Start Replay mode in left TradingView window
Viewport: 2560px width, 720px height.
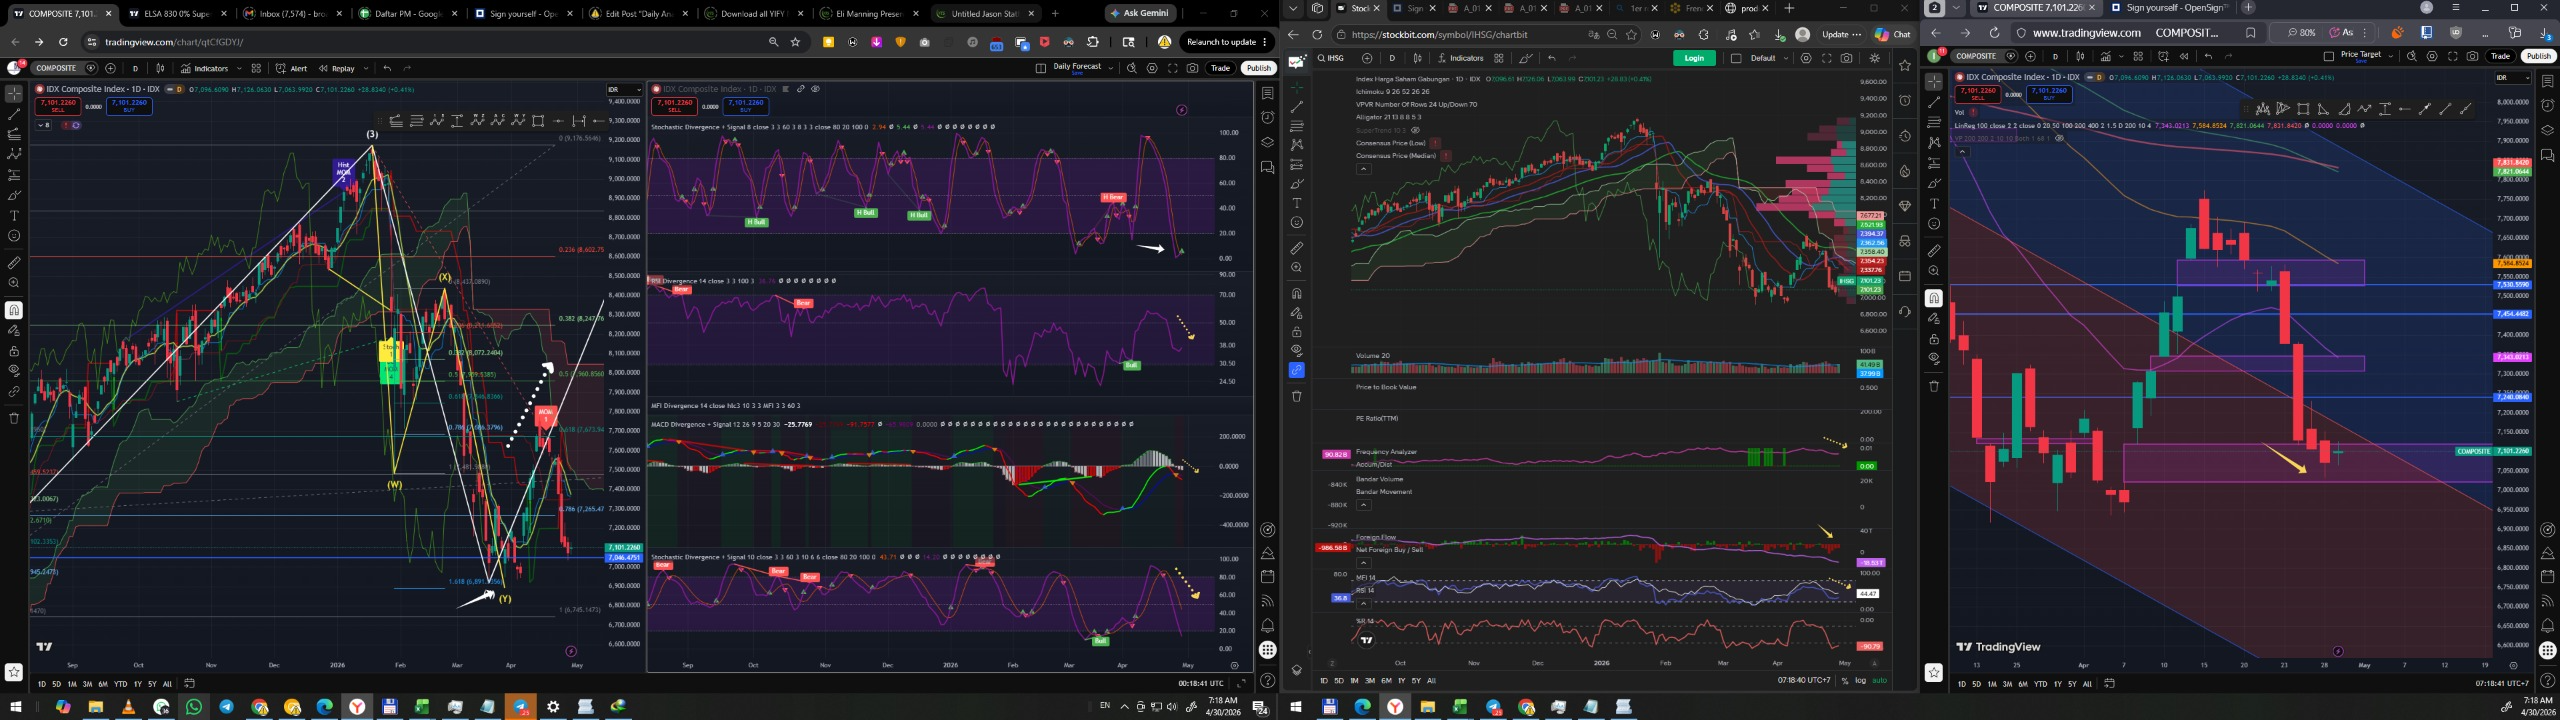coord(337,69)
